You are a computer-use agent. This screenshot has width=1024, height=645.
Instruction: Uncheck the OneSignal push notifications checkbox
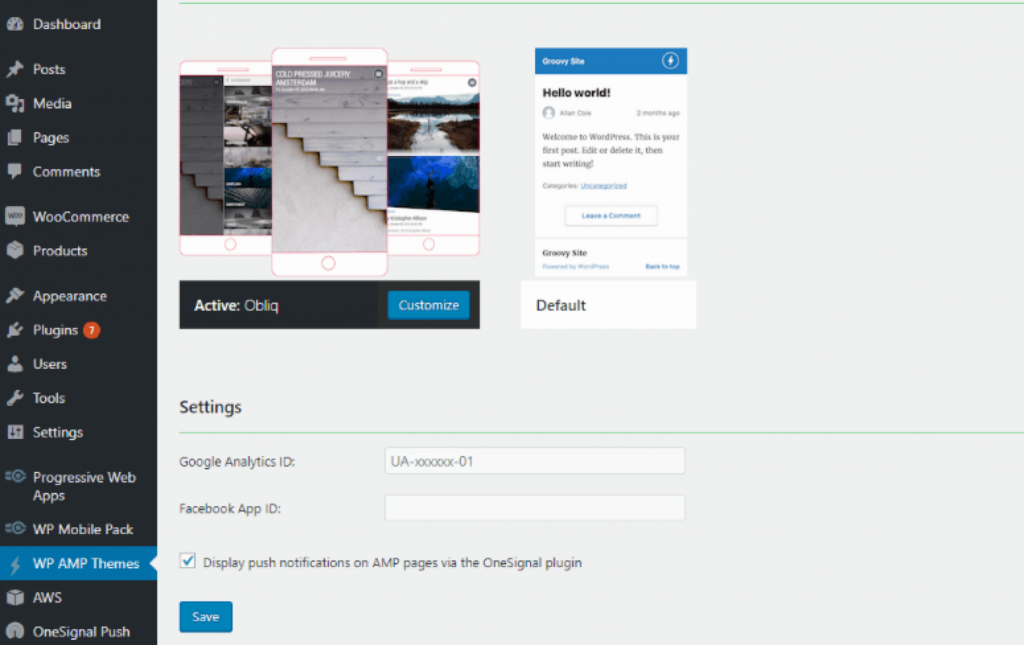(x=187, y=561)
